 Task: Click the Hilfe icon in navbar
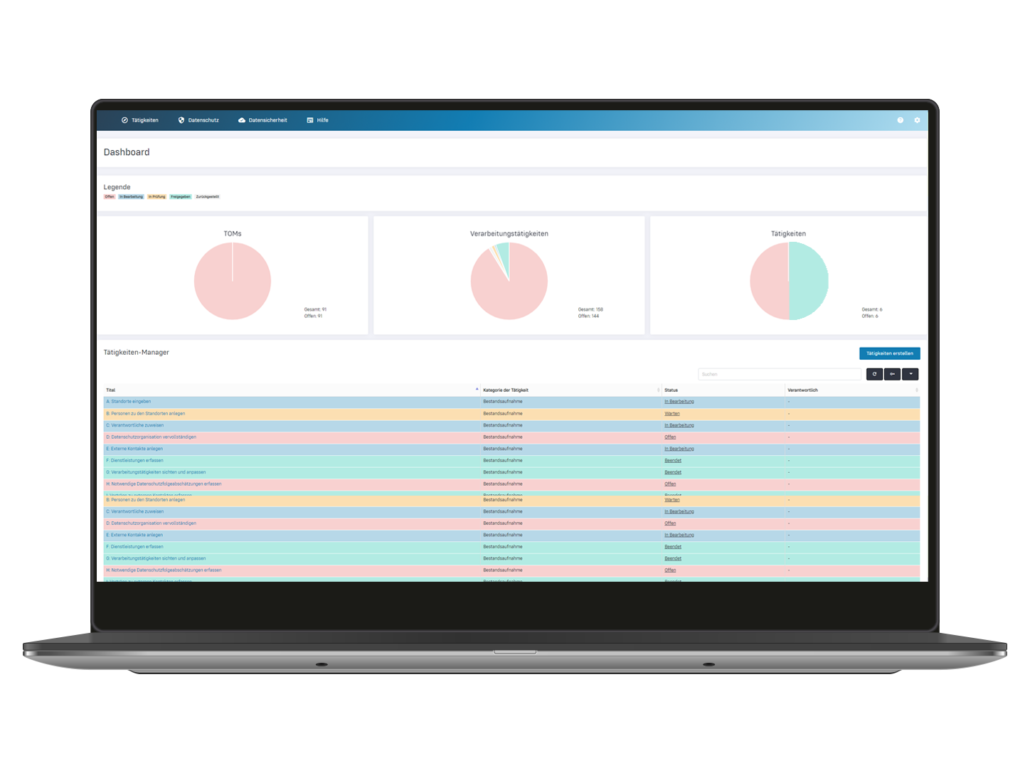point(310,120)
